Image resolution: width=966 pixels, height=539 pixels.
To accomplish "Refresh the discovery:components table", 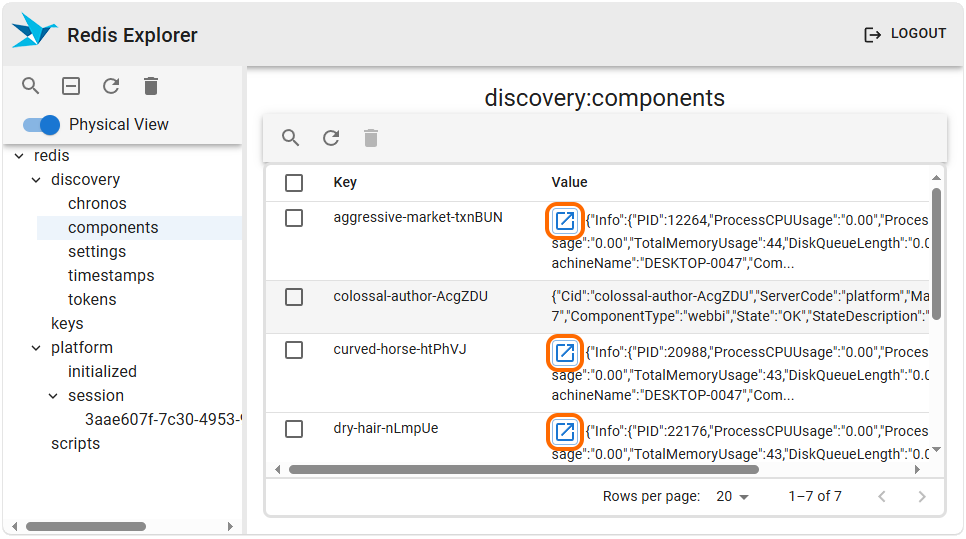I will 331,138.
